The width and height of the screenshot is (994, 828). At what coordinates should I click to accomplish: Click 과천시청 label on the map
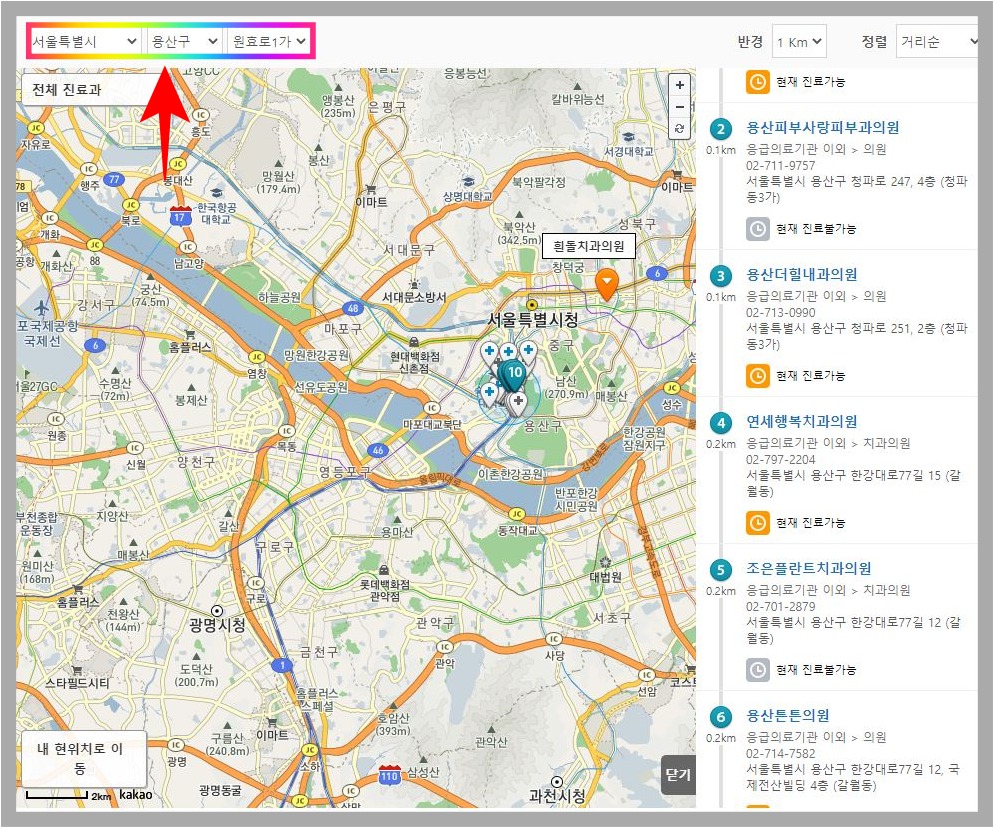[557, 796]
